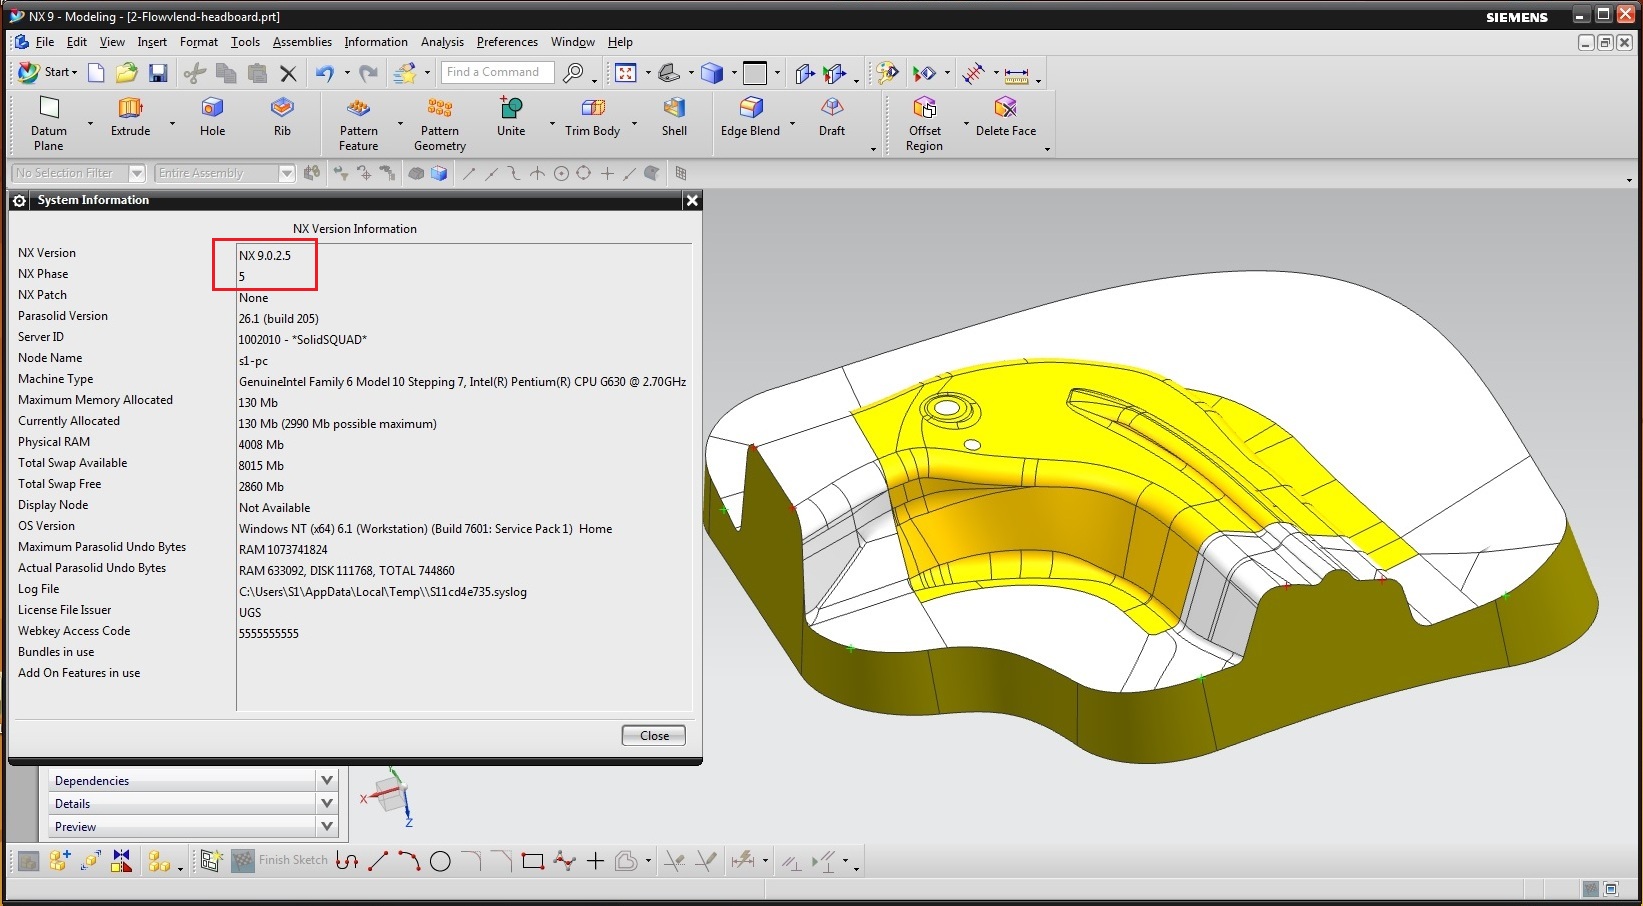Viewport: 1643px width, 906px height.
Task: Select the Trim Body tool
Action: [x=592, y=116]
